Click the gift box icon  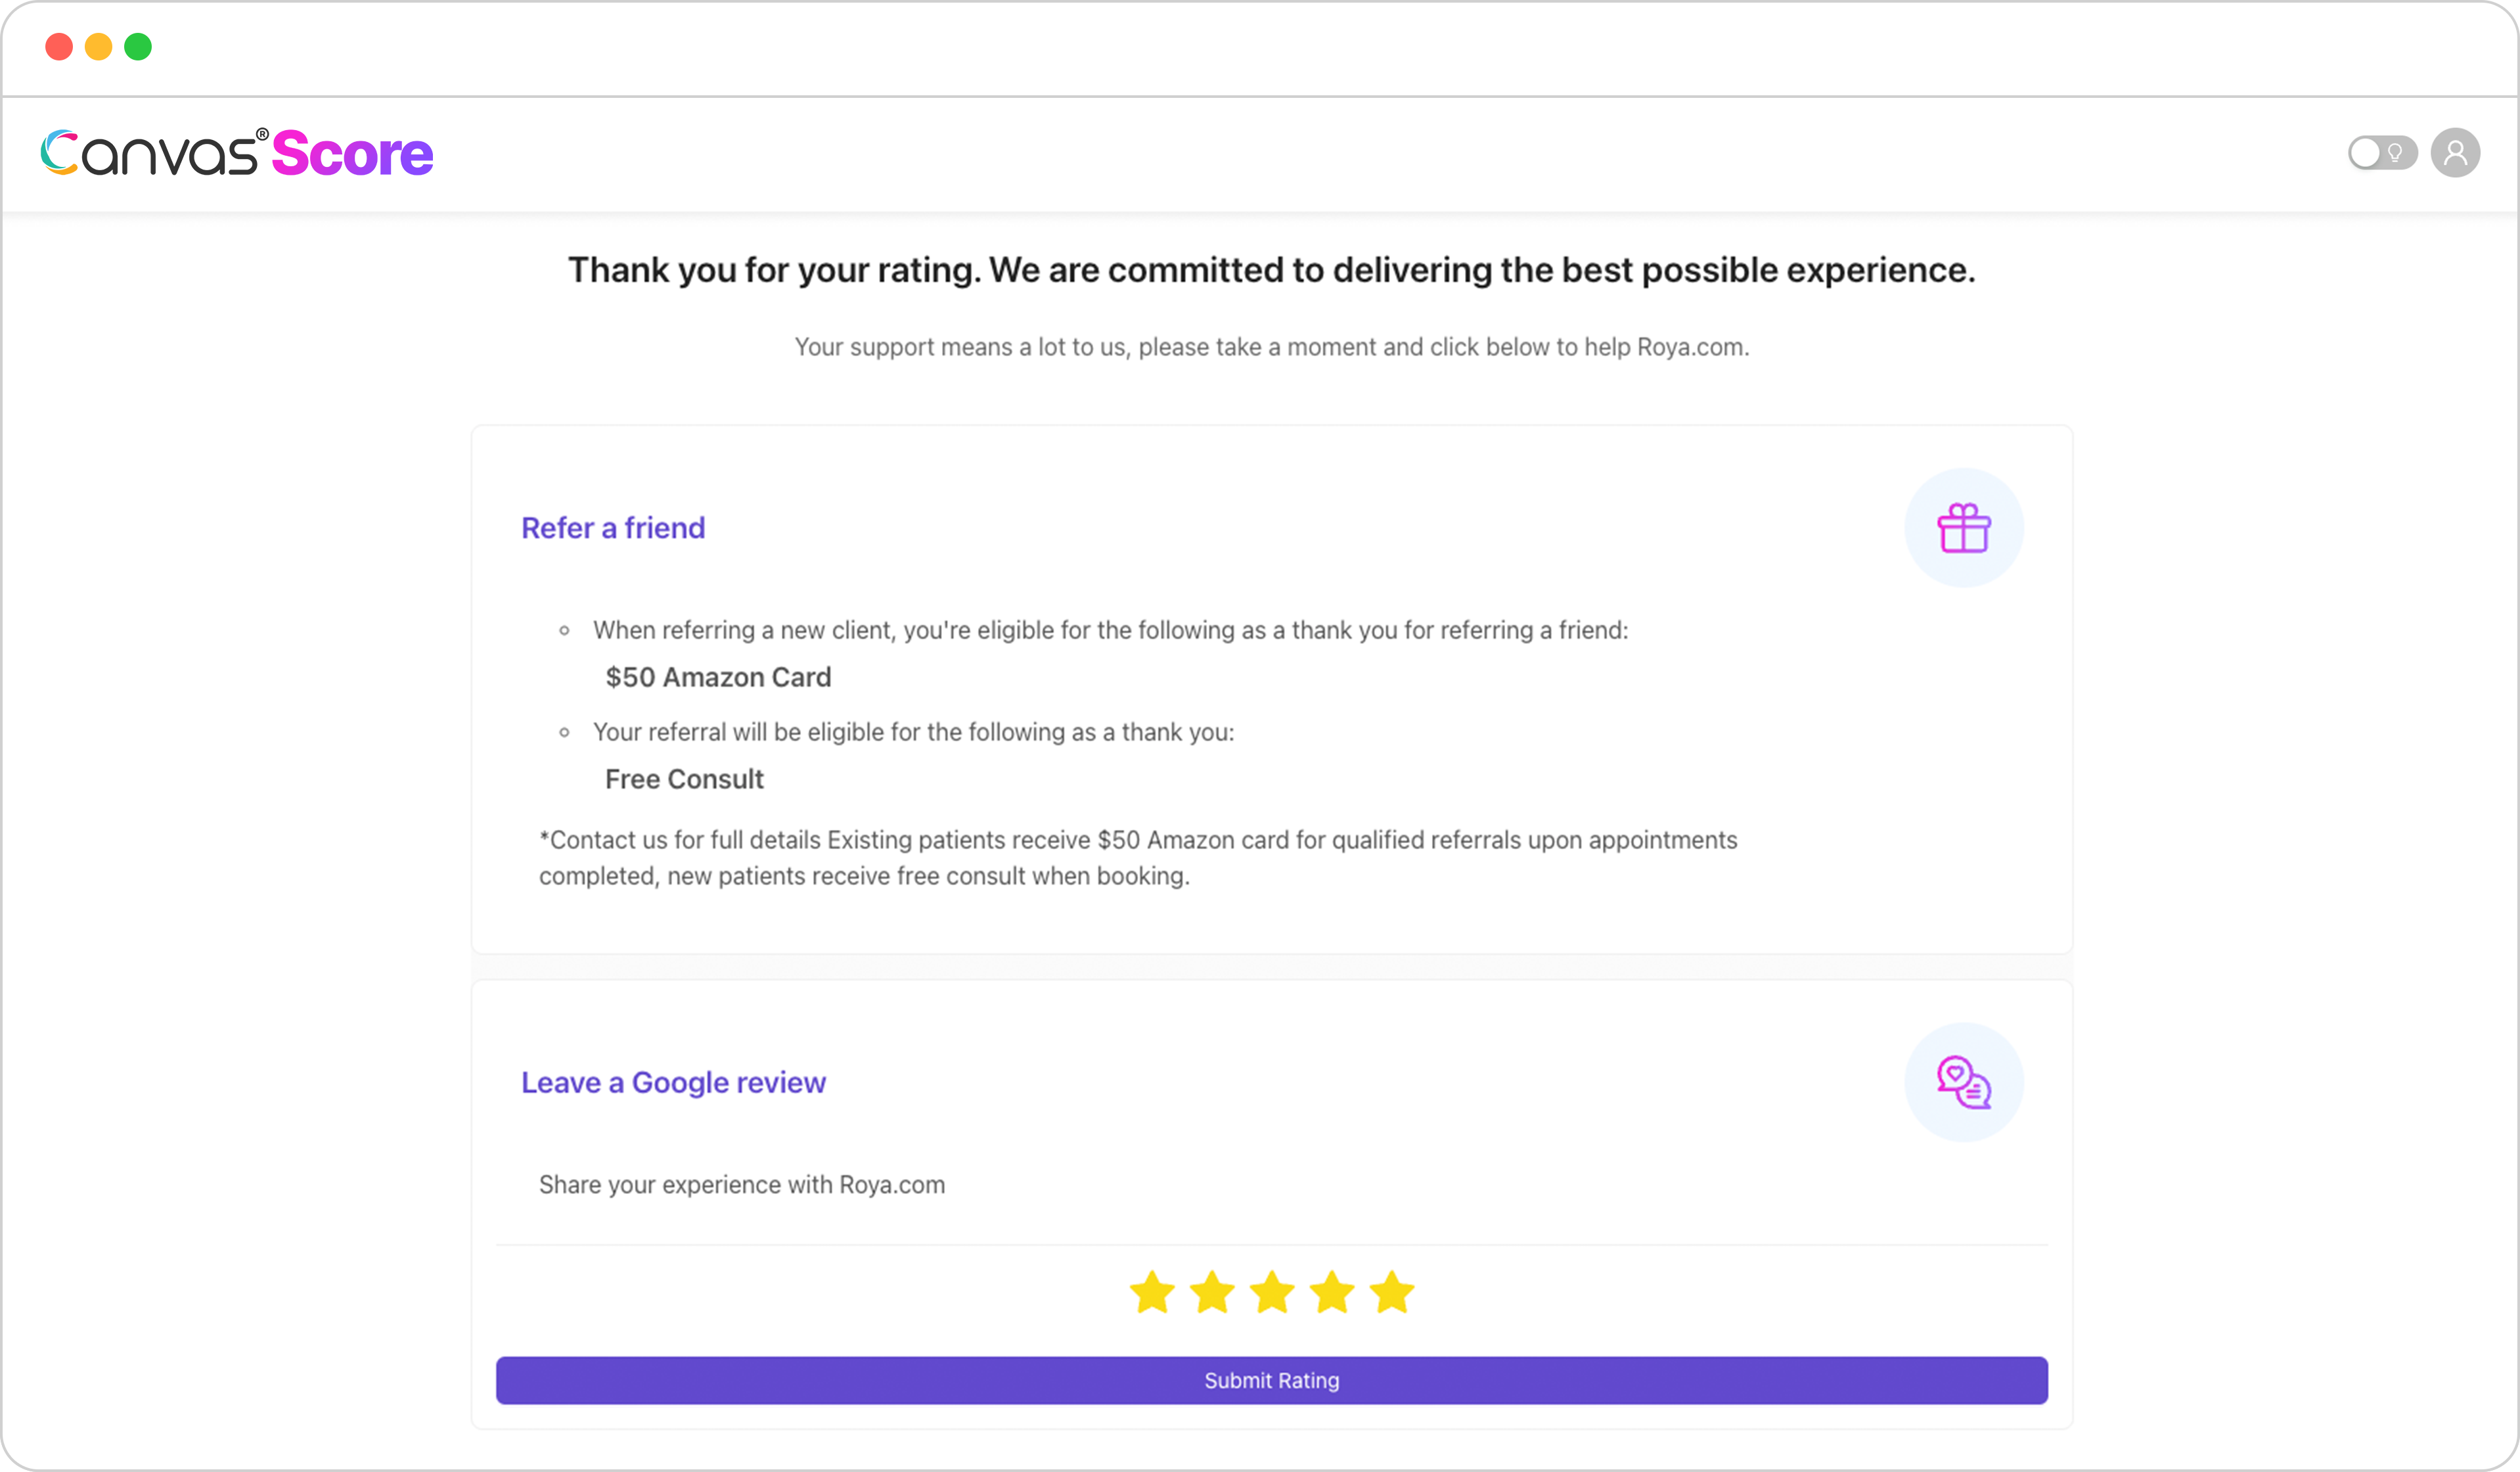(1964, 528)
